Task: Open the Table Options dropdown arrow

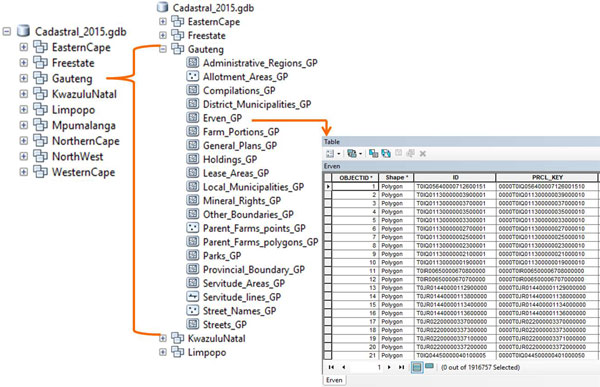Action: point(339,154)
